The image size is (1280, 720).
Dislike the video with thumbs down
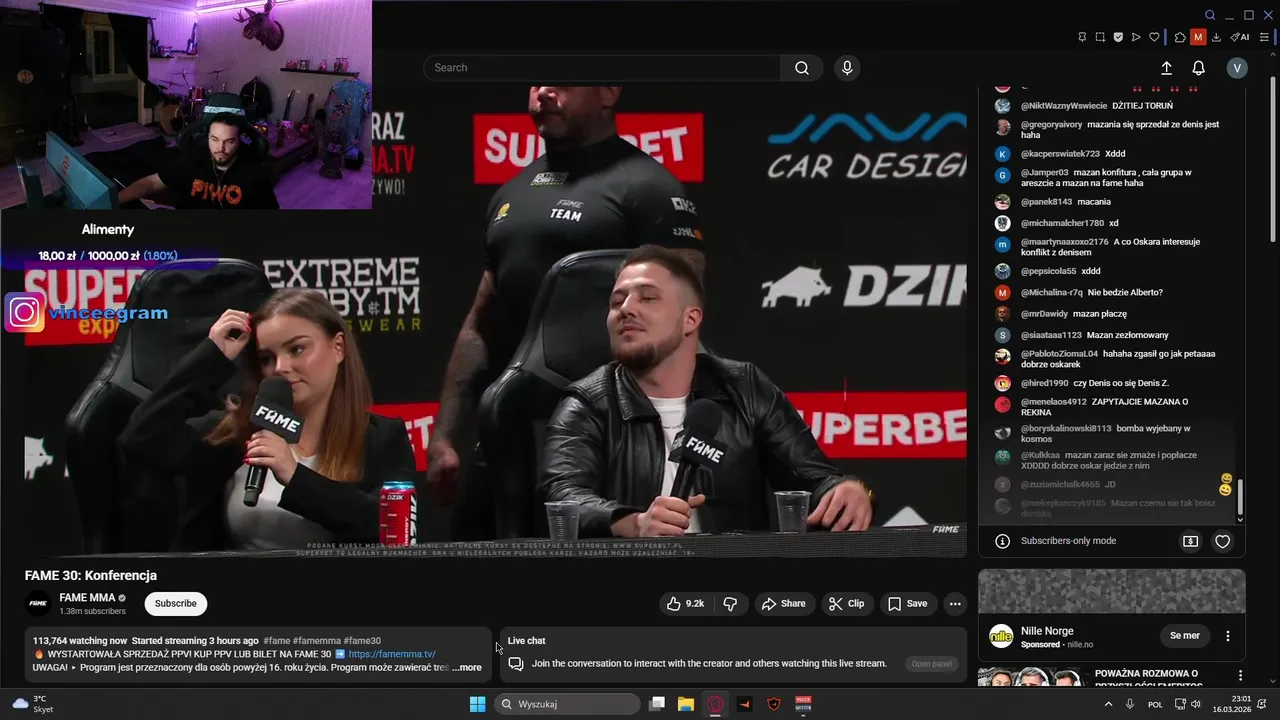point(730,604)
